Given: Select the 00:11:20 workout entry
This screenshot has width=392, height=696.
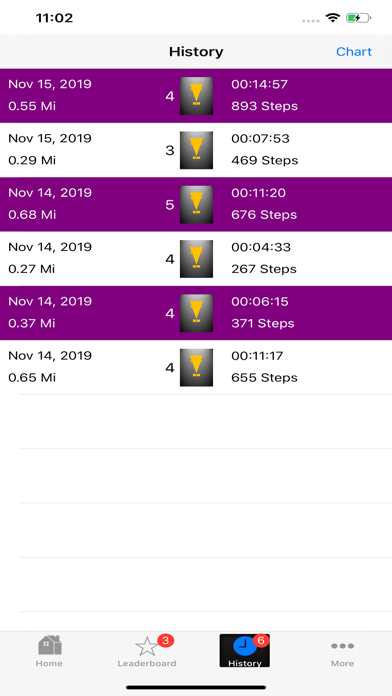Looking at the screenshot, I should pos(196,204).
